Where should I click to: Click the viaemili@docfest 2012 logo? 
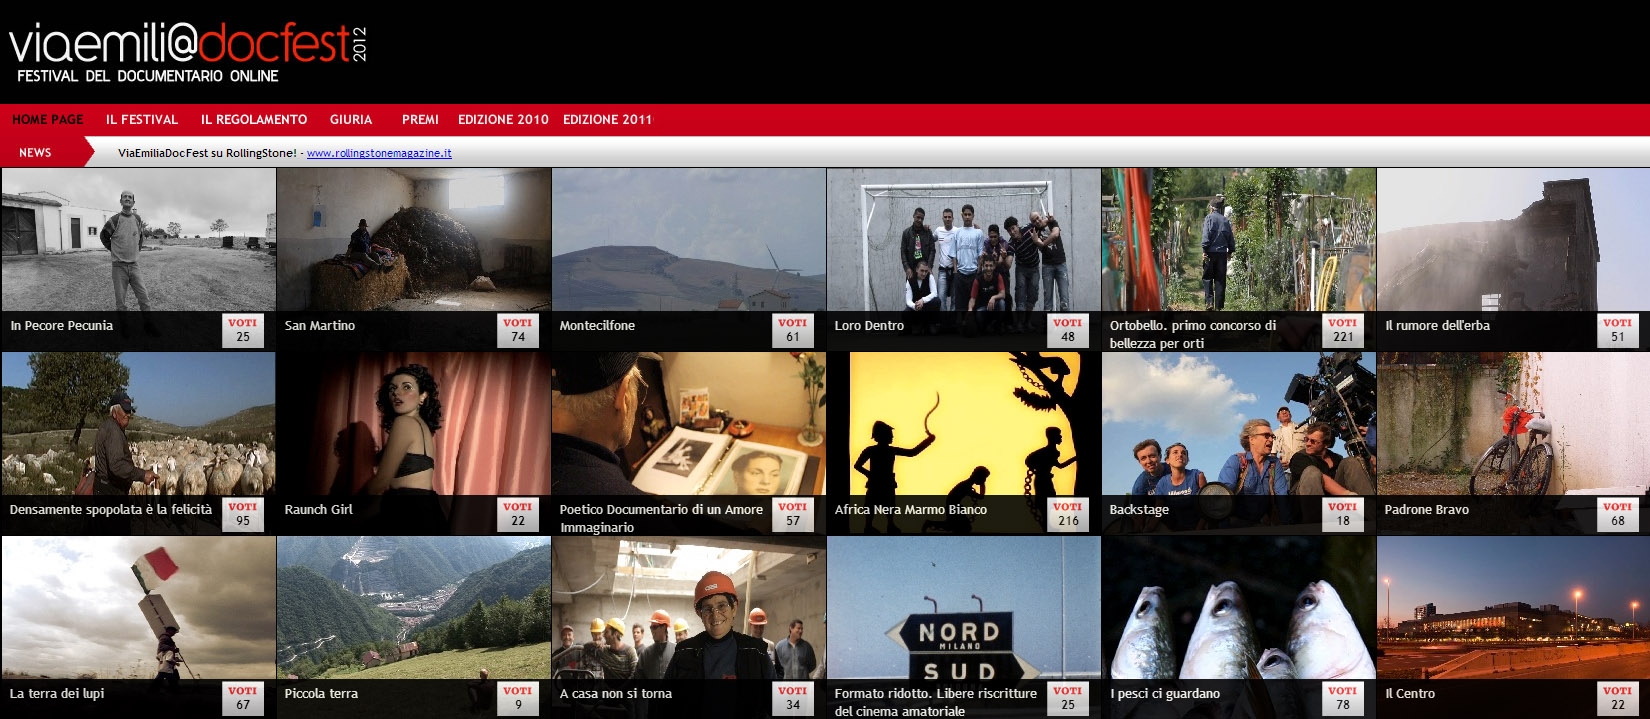(x=187, y=51)
